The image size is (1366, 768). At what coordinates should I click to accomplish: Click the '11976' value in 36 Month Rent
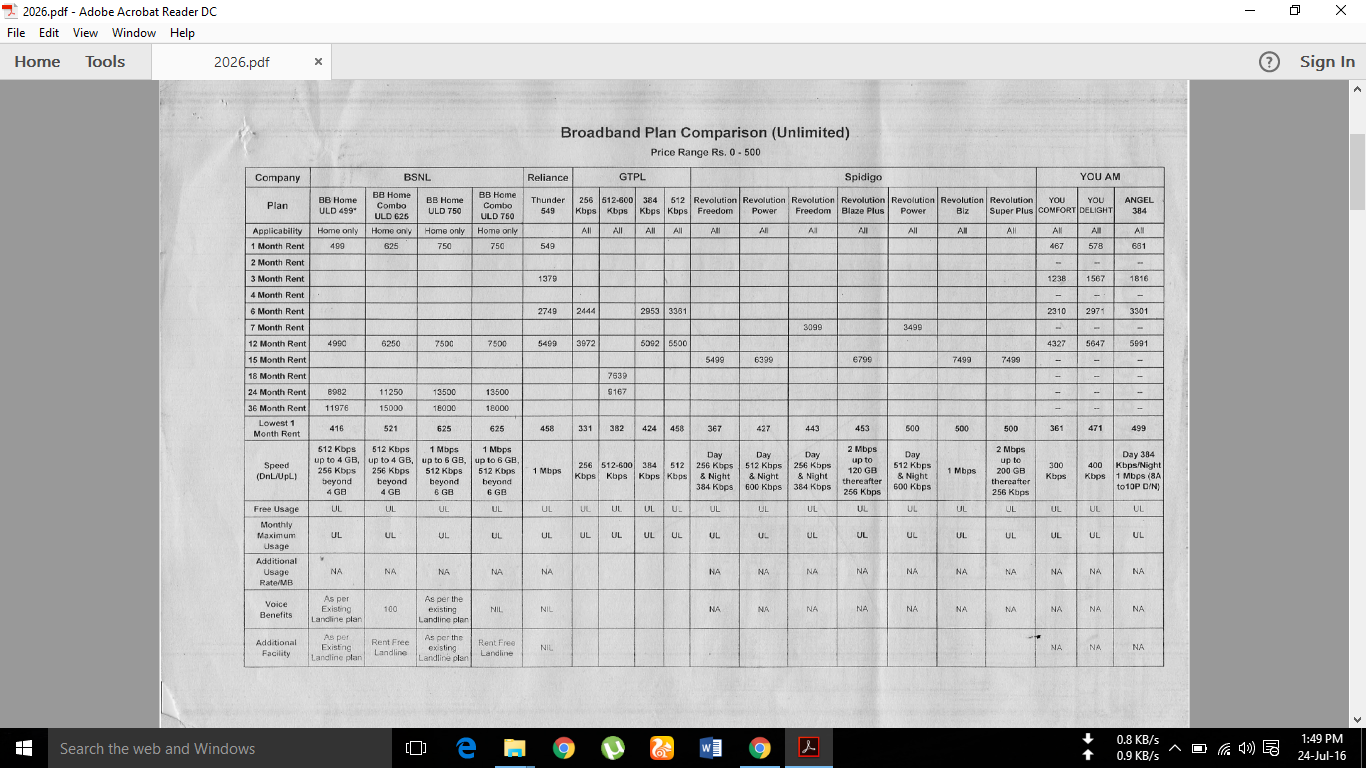click(x=337, y=408)
